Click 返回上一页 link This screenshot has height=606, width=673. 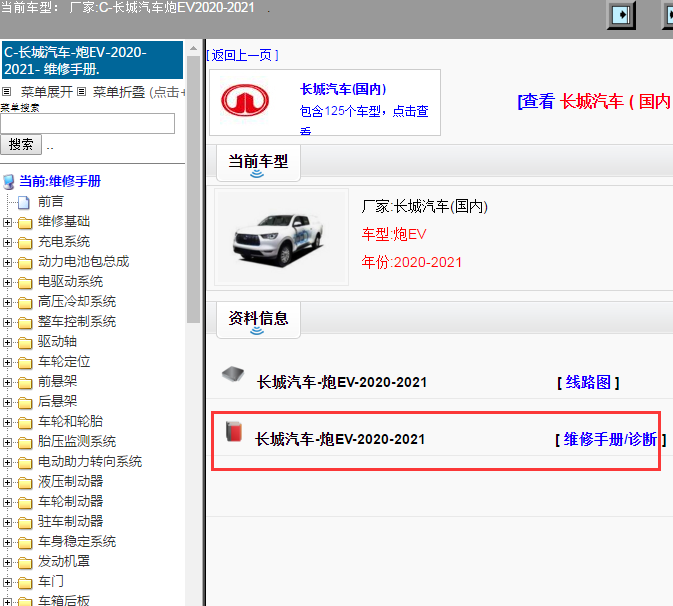[242, 55]
